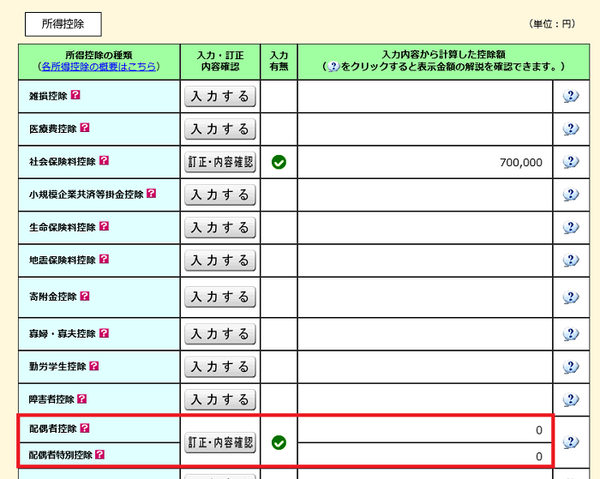This screenshot has height=479, width=600.
Task: Click 訂正・内容確認 button for 社会保険料控除
Action: 220,162
